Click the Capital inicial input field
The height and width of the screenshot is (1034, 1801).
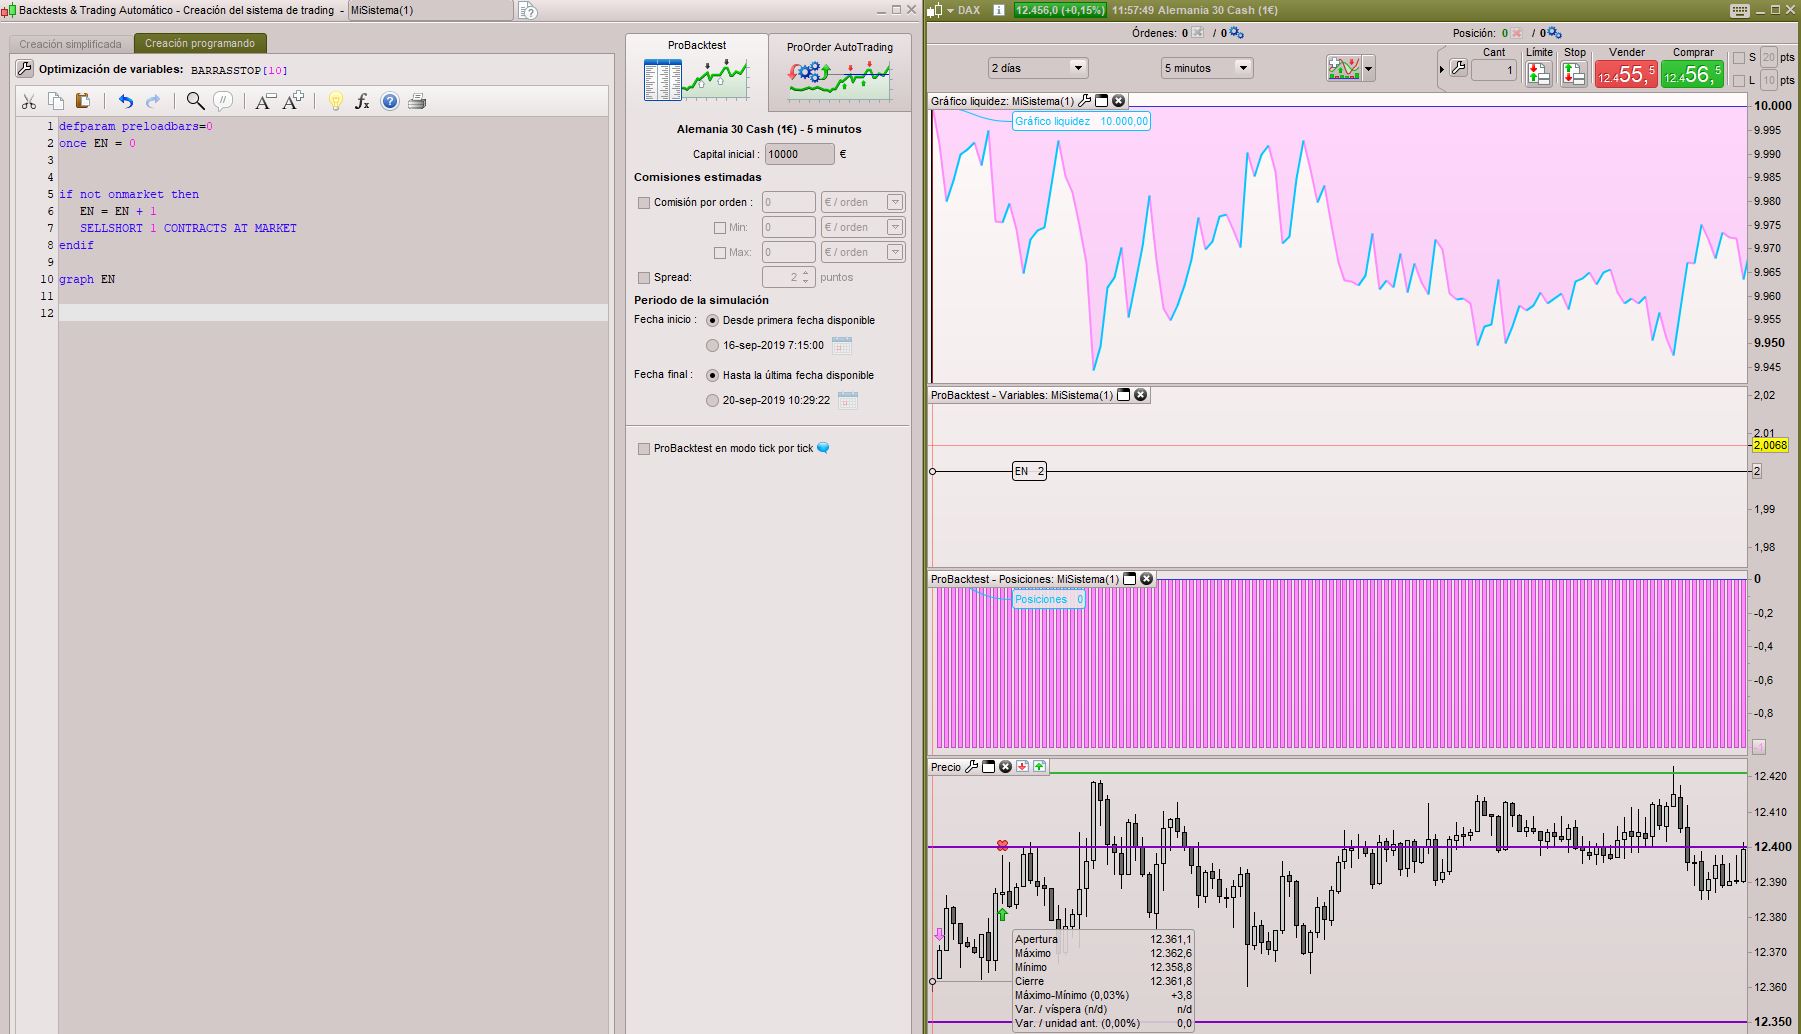click(799, 154)
